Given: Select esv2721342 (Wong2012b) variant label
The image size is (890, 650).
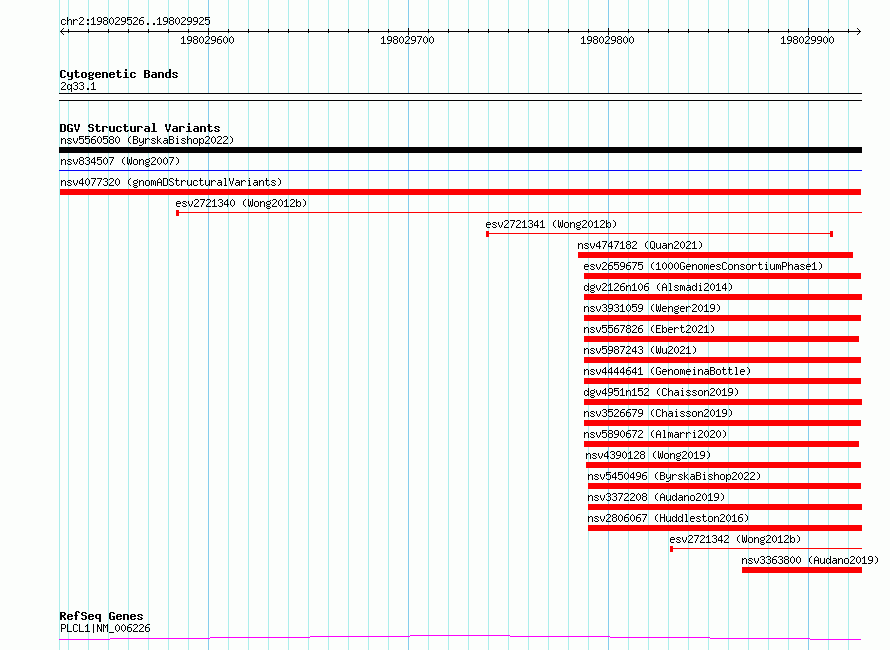Looking at the screenshot, I should (x=736, y=539).
